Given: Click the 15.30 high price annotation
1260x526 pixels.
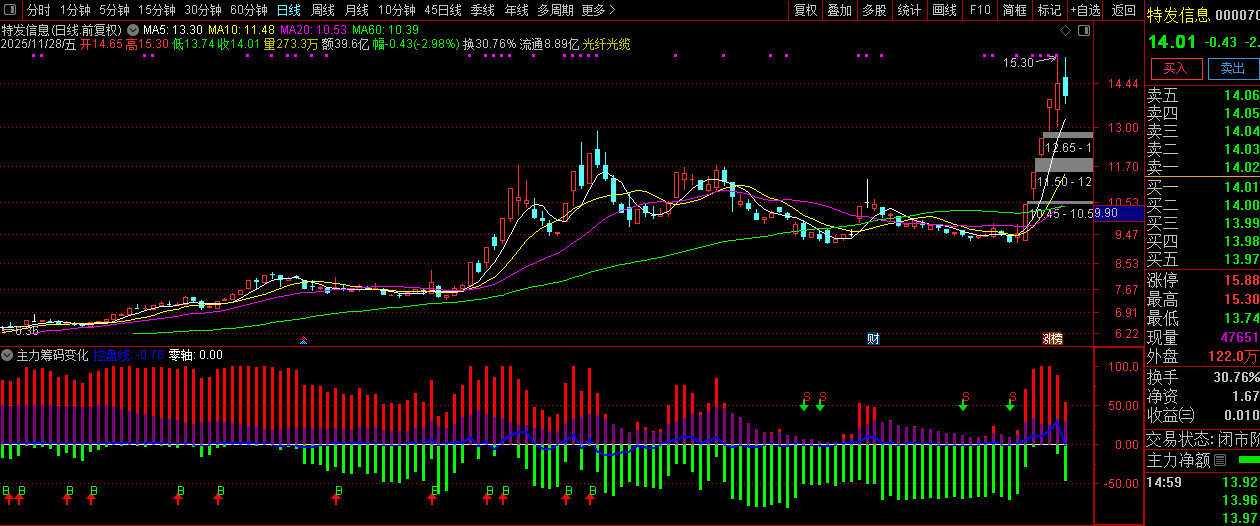Looking at the screenshot, I should point(1018,62).
